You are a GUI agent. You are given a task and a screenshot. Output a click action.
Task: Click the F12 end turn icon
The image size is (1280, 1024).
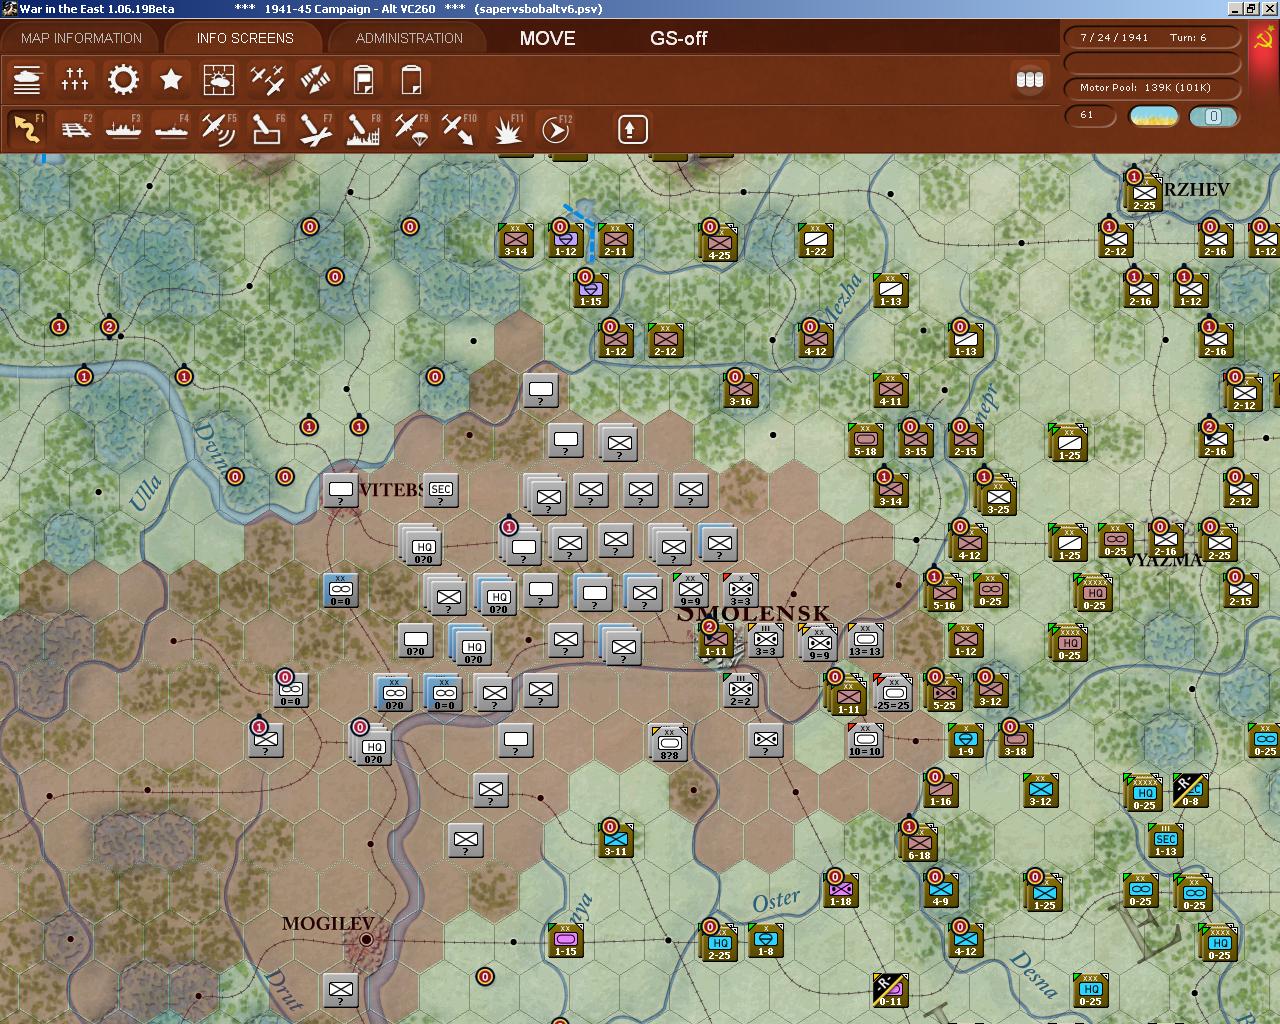(x=556, y=129)
